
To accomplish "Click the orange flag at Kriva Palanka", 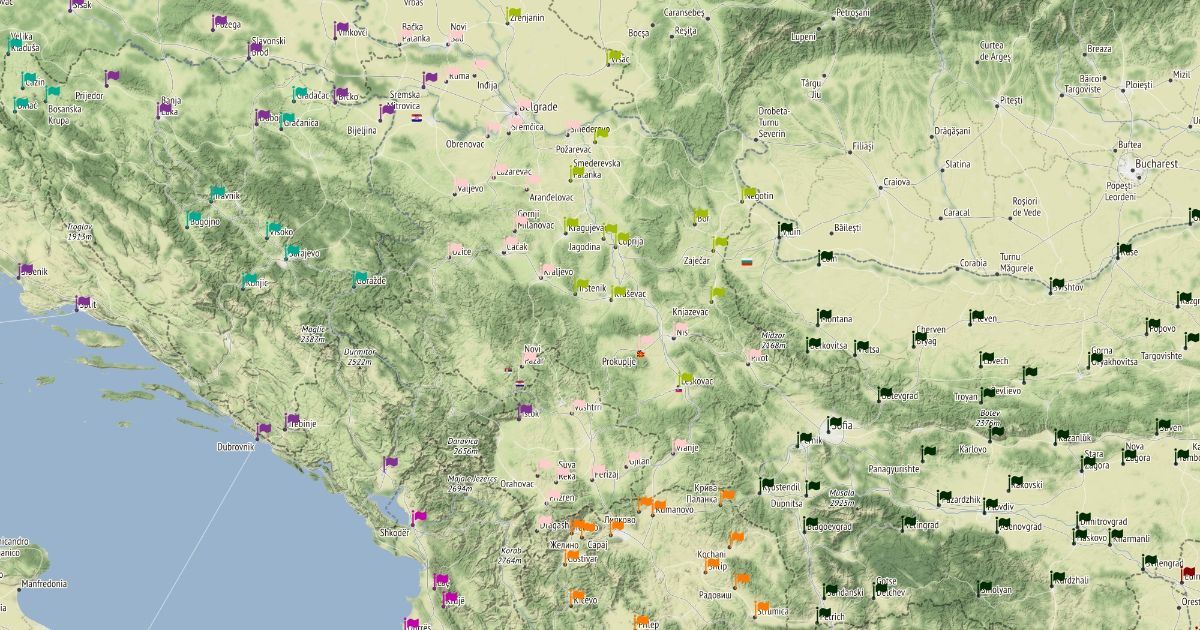I will [x=727, y=495].
